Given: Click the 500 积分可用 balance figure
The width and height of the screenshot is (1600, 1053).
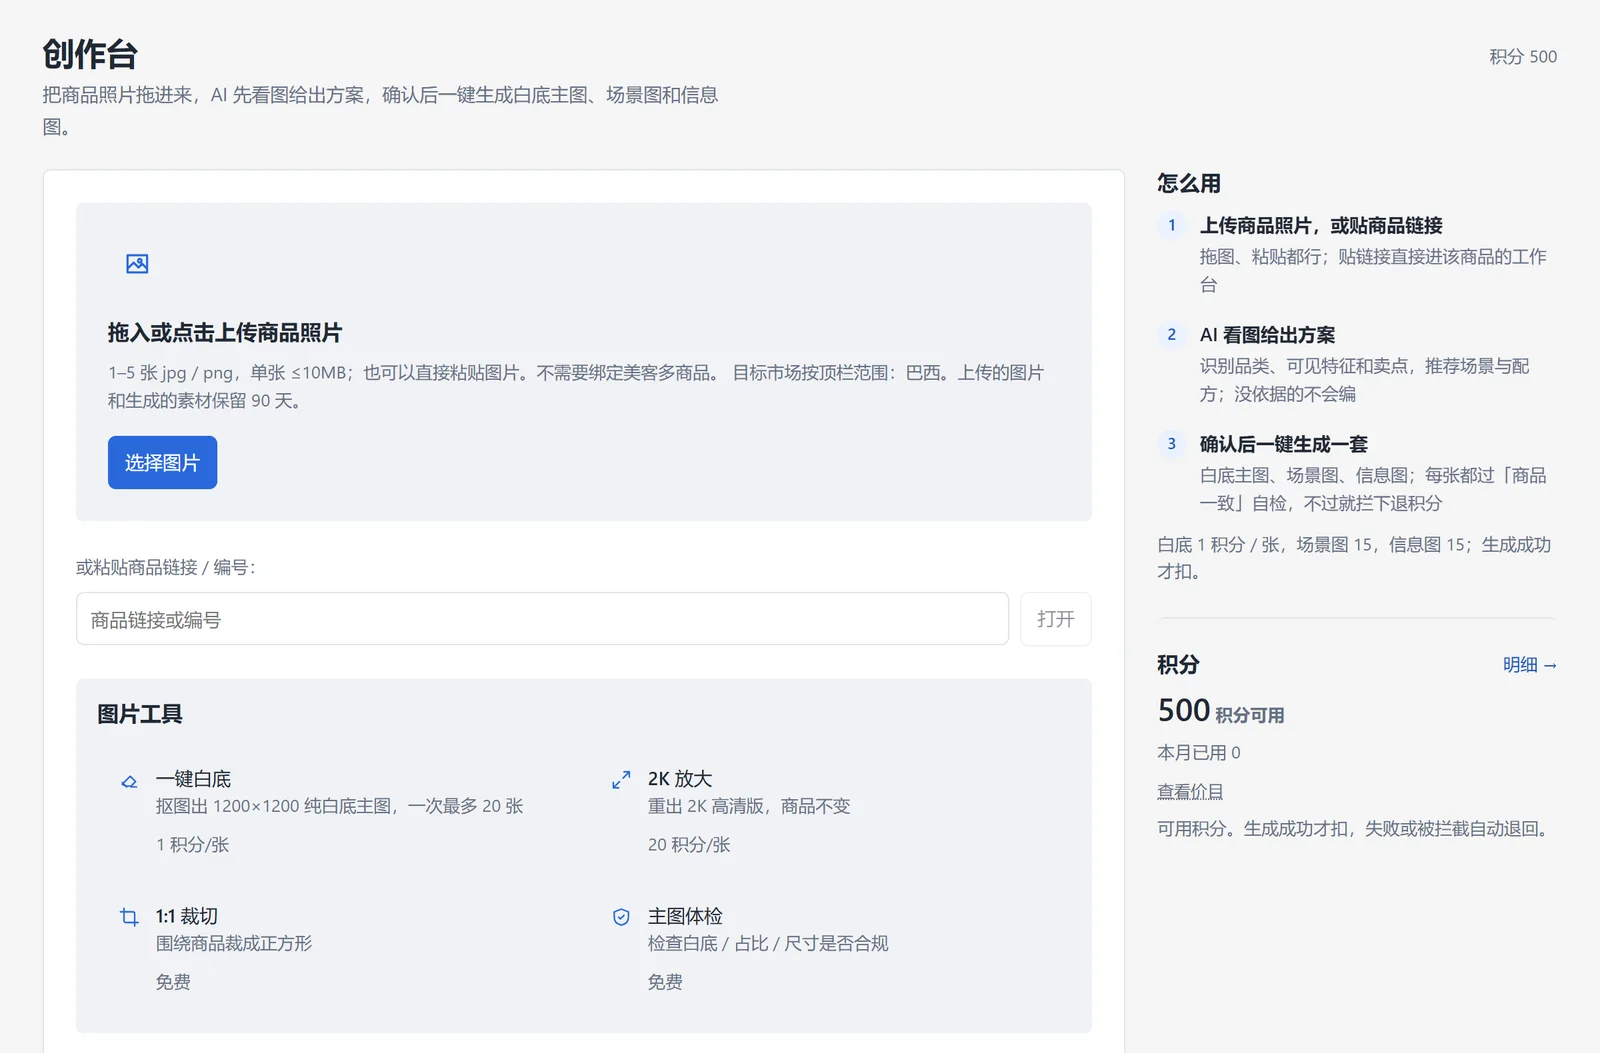Looking at the screenshot, I should coord(1220,711).
